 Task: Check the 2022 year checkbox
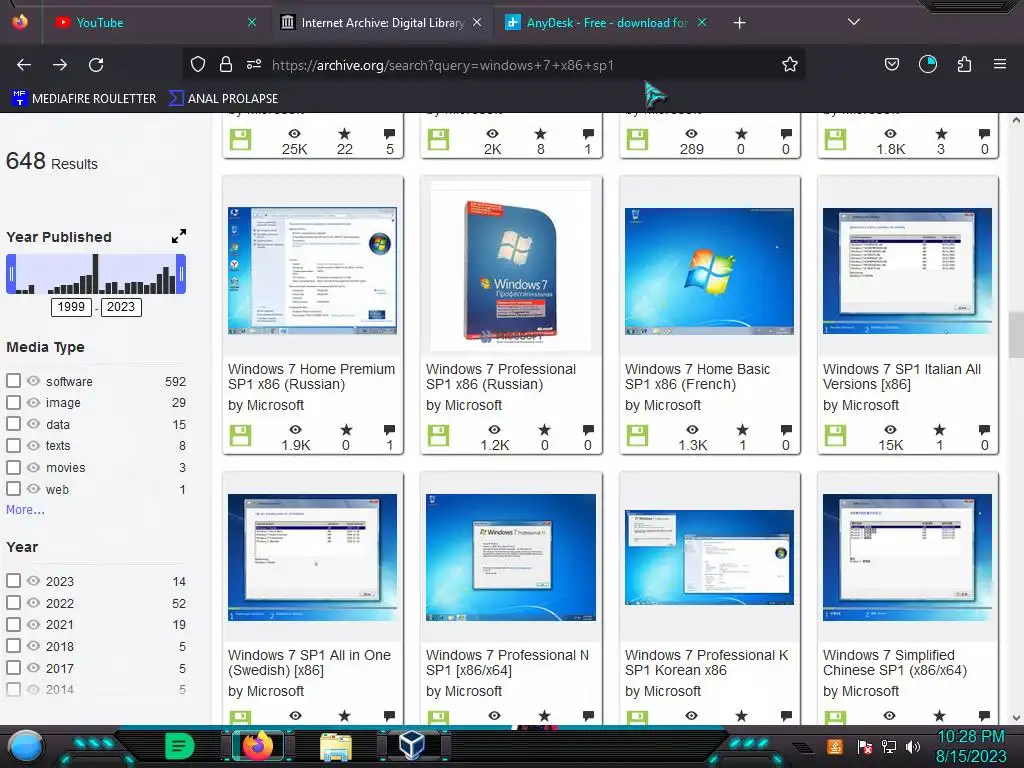point(14,603)
